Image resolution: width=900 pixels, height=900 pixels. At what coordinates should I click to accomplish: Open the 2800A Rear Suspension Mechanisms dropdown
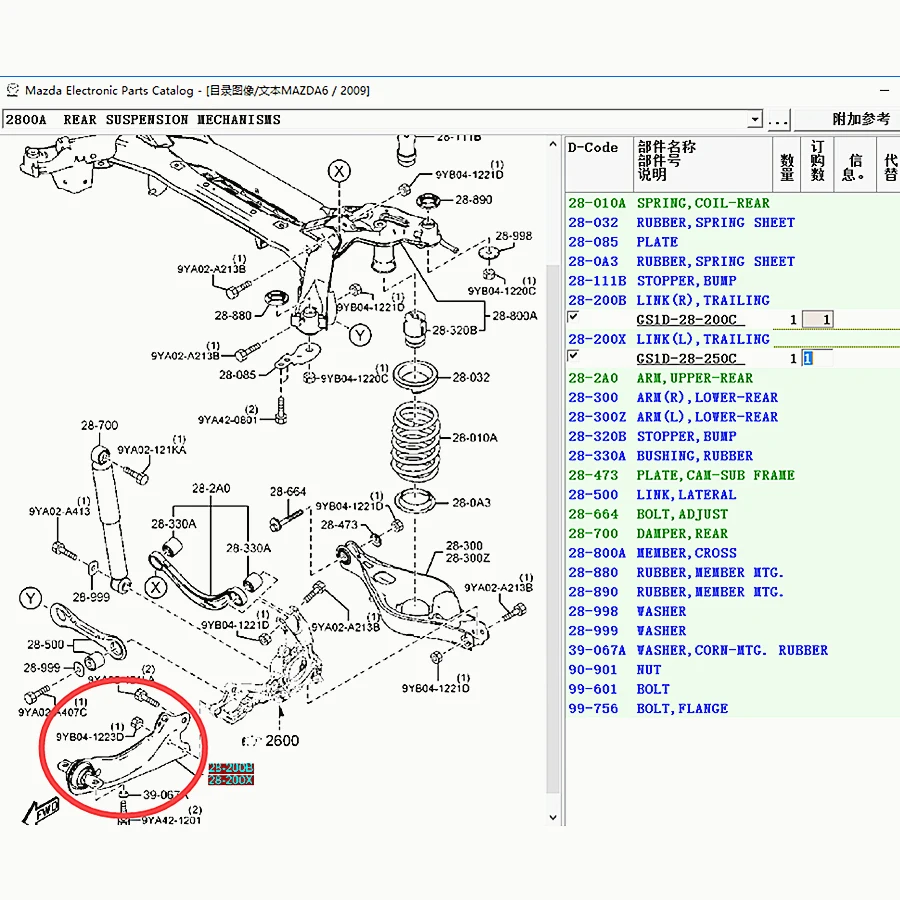point(755,120)
